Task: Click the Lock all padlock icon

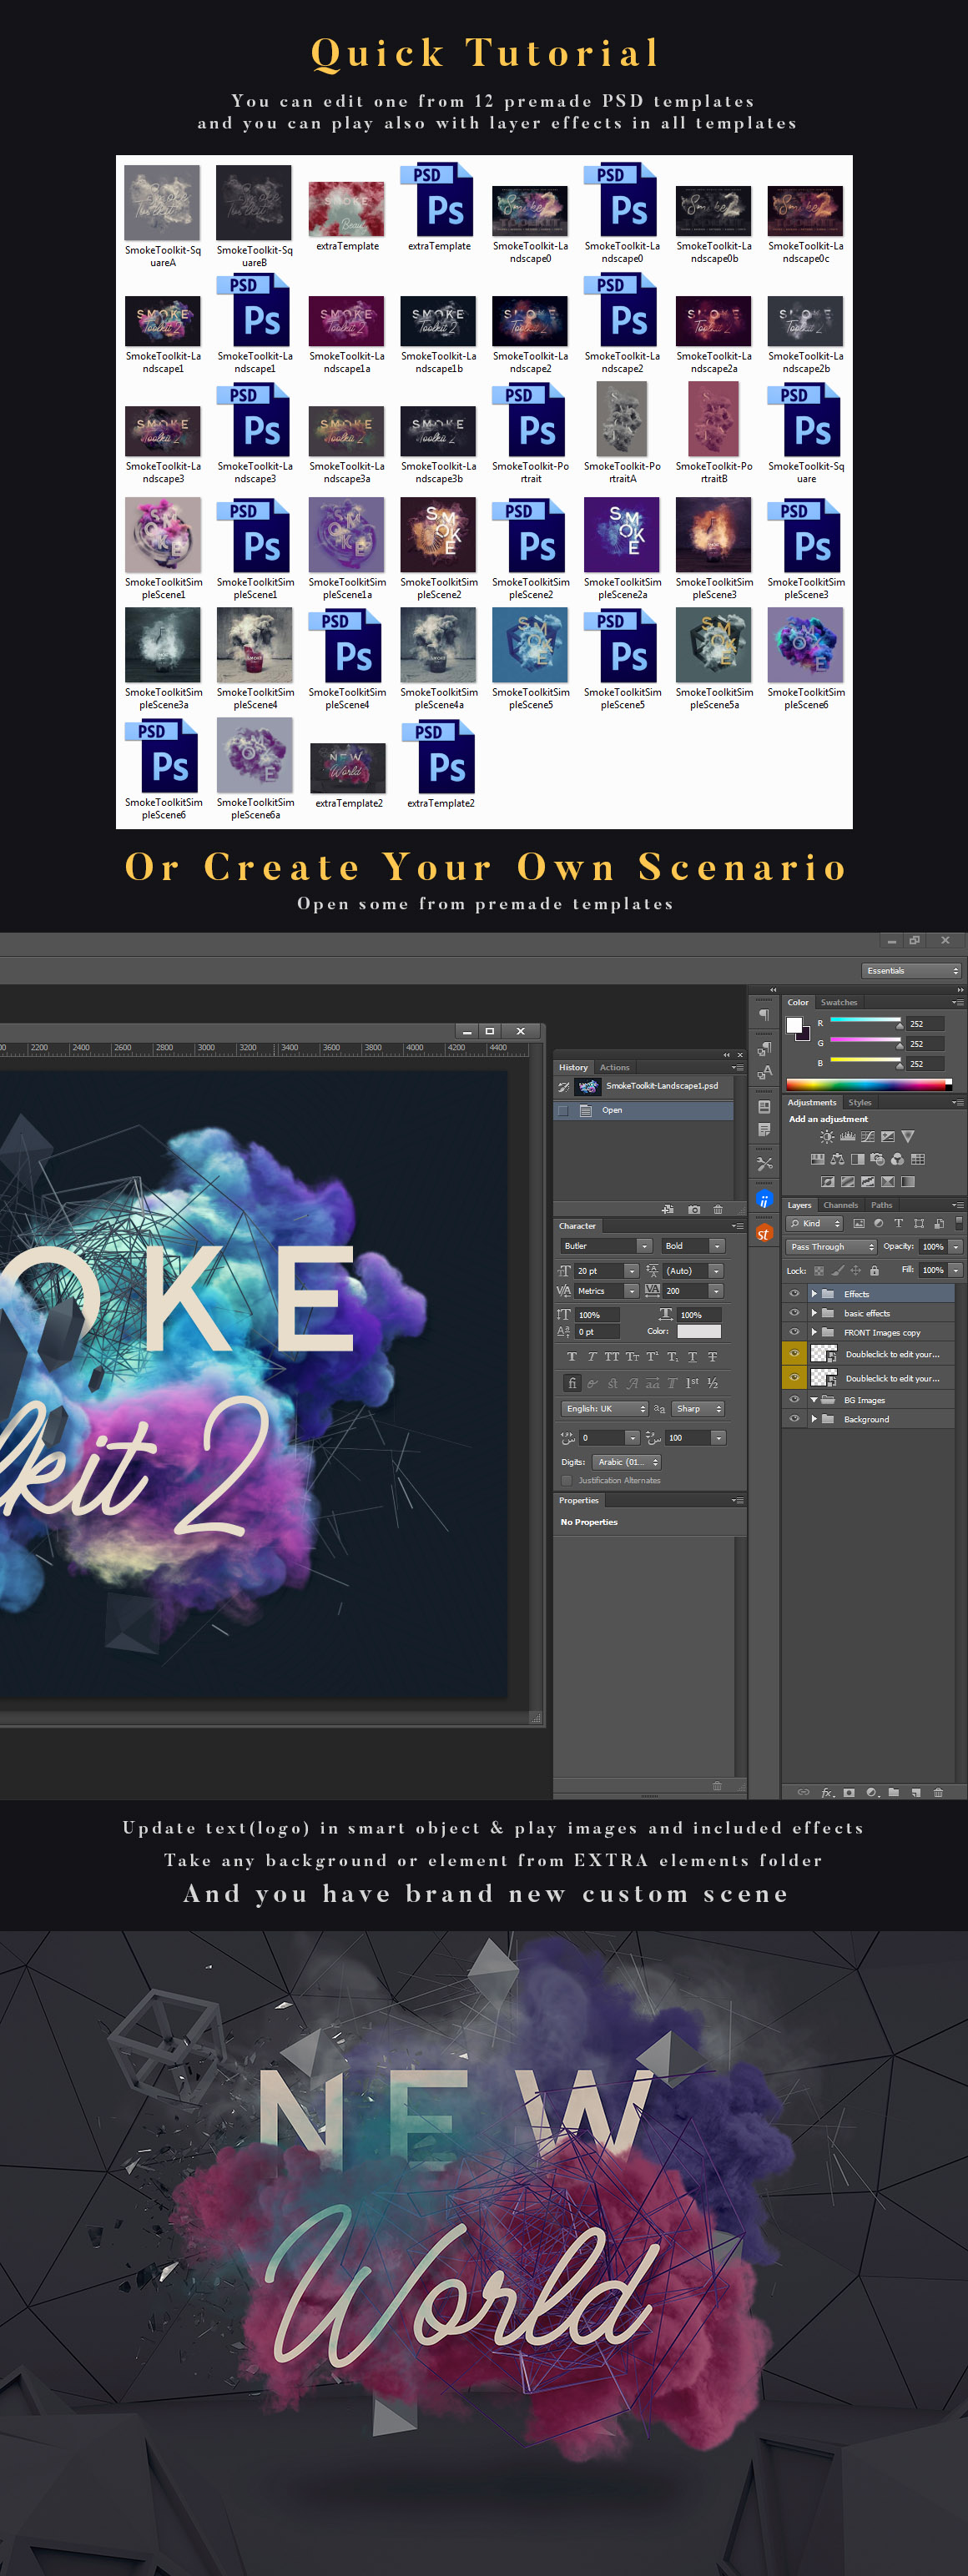Action: coord(874,1271)
